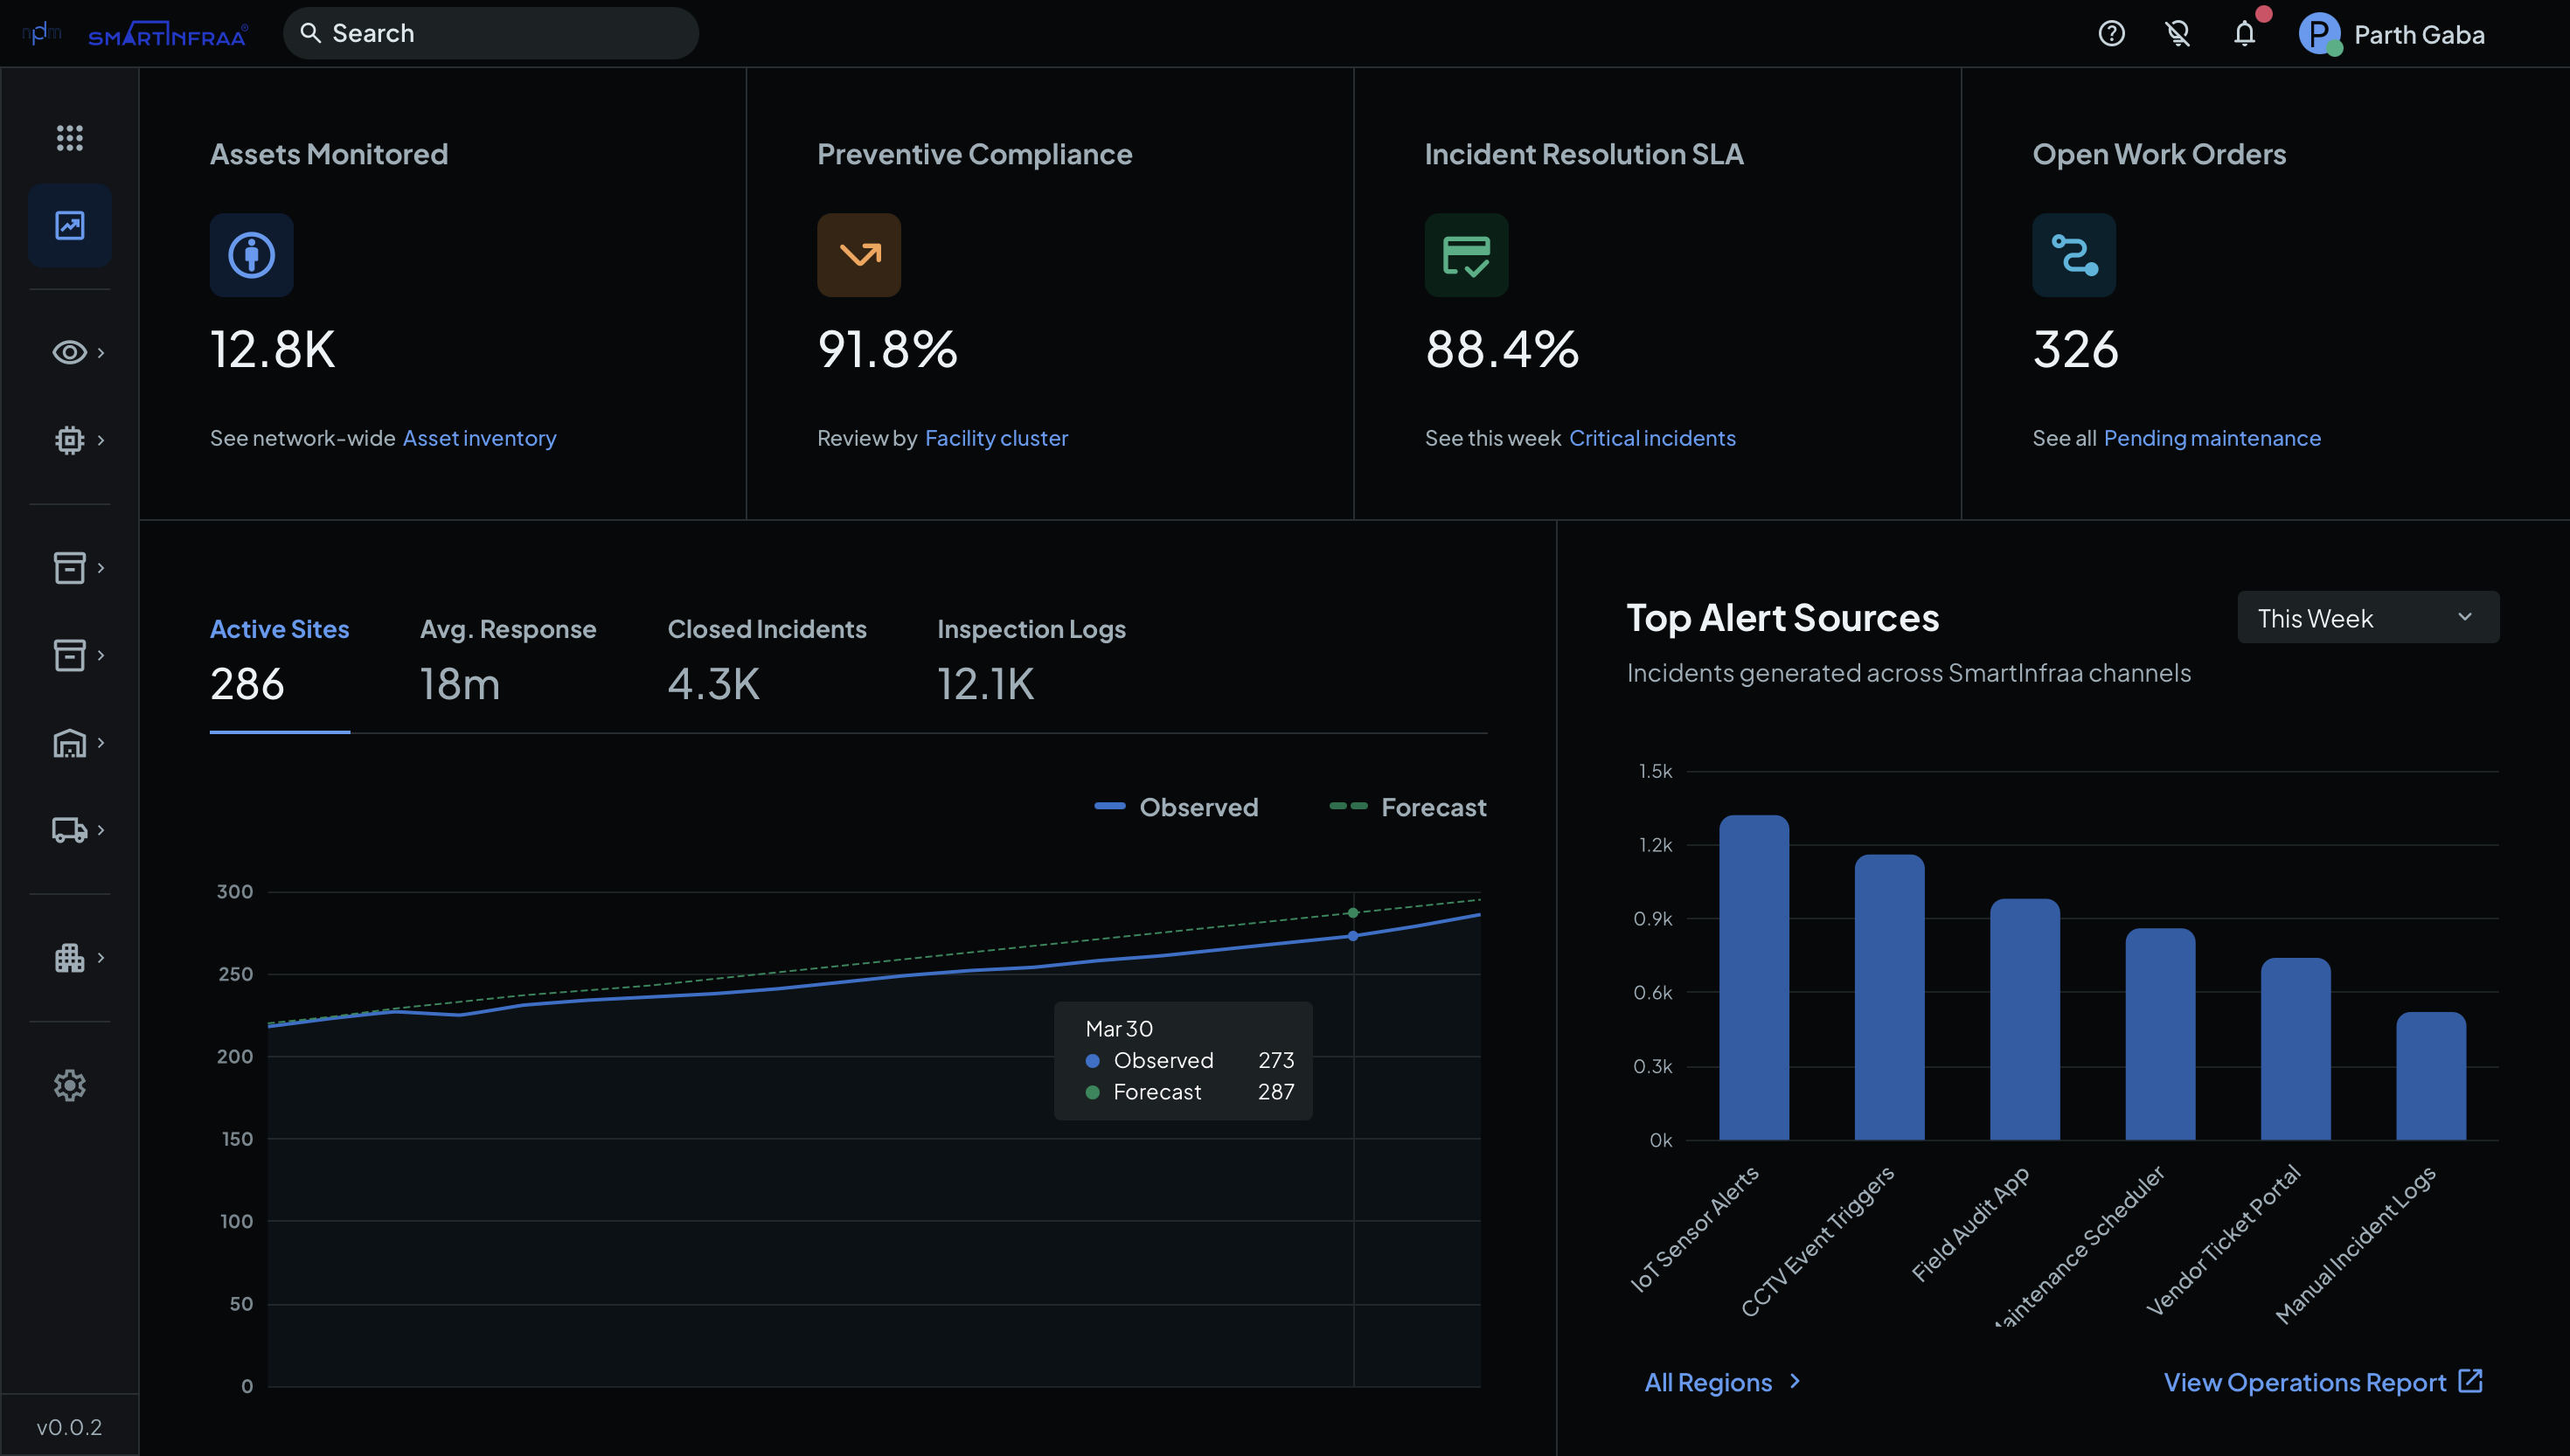Open the Settings gear at sidebar bottom

69,1085
